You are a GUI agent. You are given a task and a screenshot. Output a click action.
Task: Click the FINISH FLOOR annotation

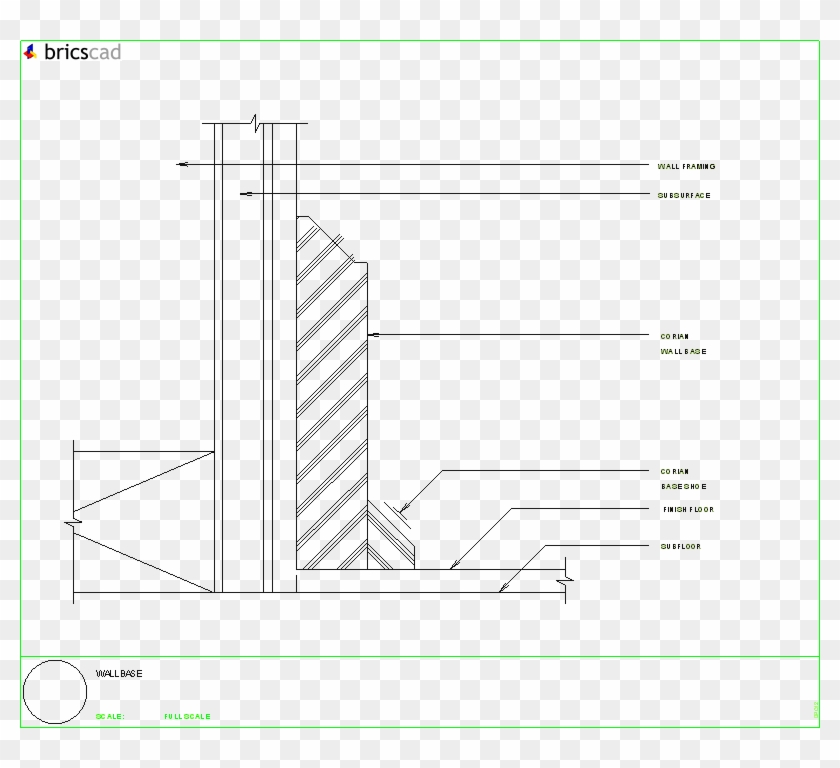tap(687, 509)
